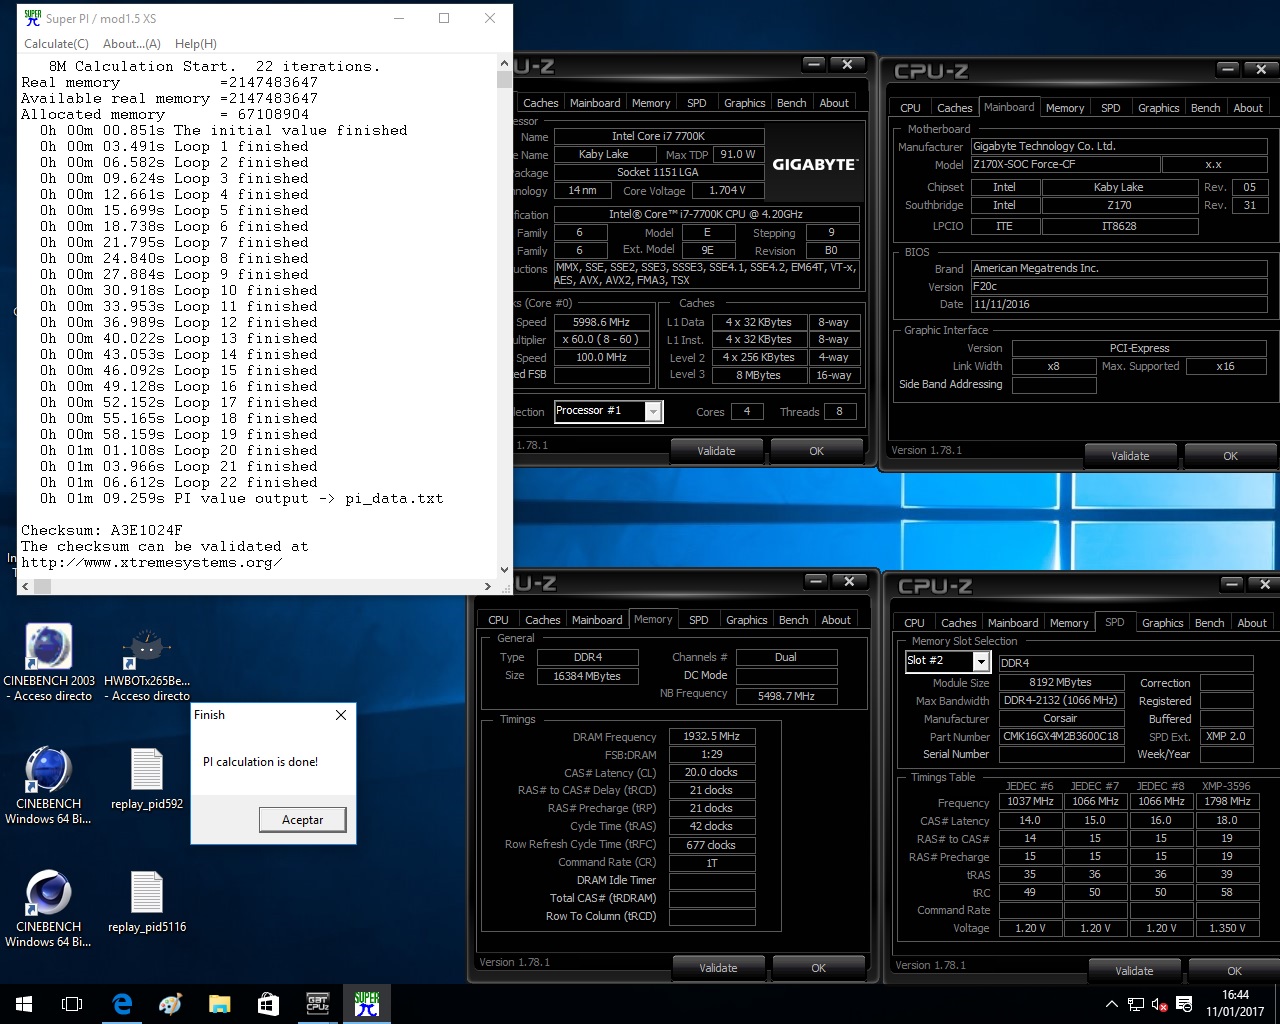Image resolution: width=1280 pixels, height=1024 pixels.
Task: Click the 'http://www.xtremesystems.org/' text in Super PI
Action: 152,562
